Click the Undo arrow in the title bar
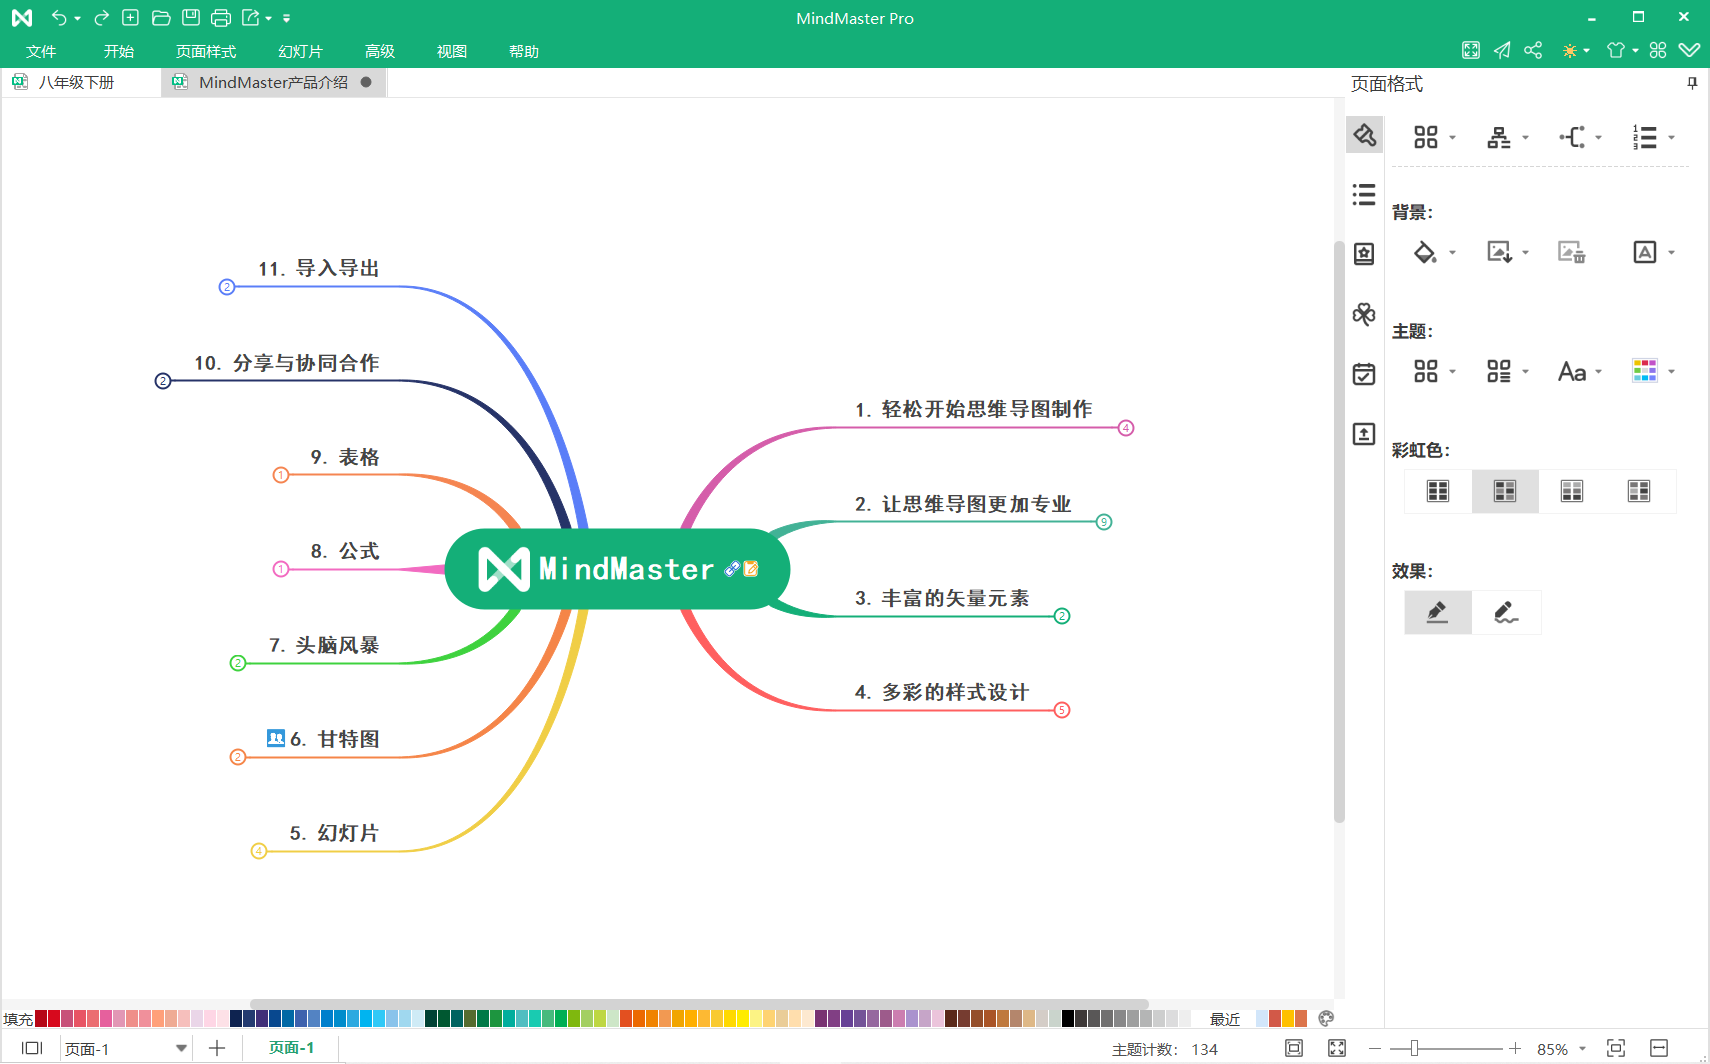 click(59, 18)
